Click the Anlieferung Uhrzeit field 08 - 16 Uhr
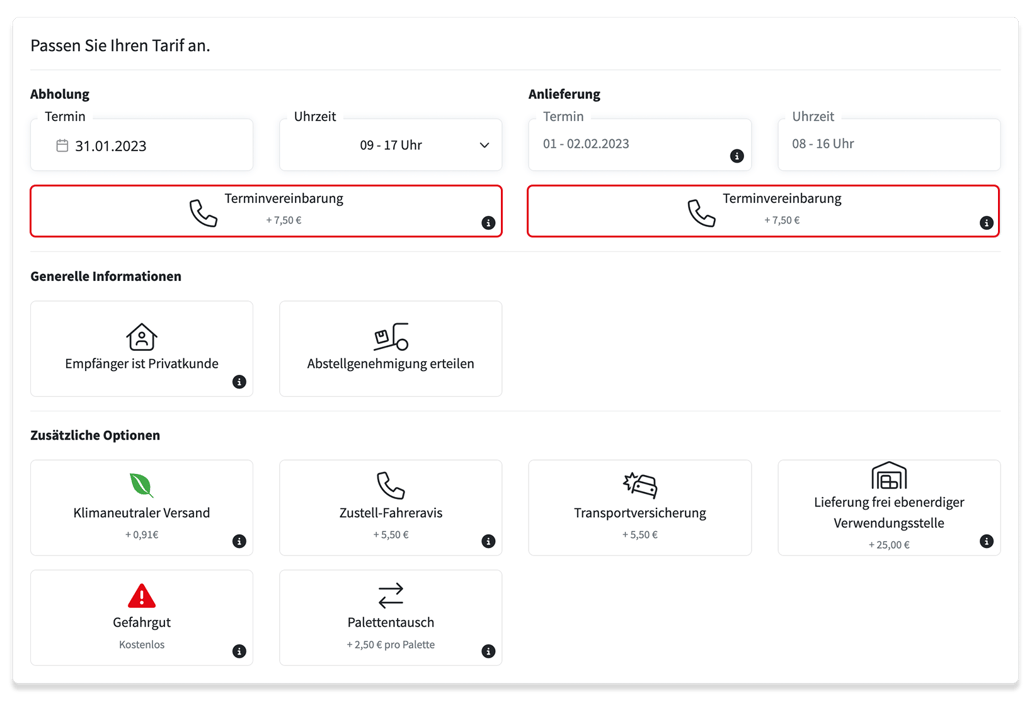The width and height of the screenshot is (1032, 710). (889, 145)
